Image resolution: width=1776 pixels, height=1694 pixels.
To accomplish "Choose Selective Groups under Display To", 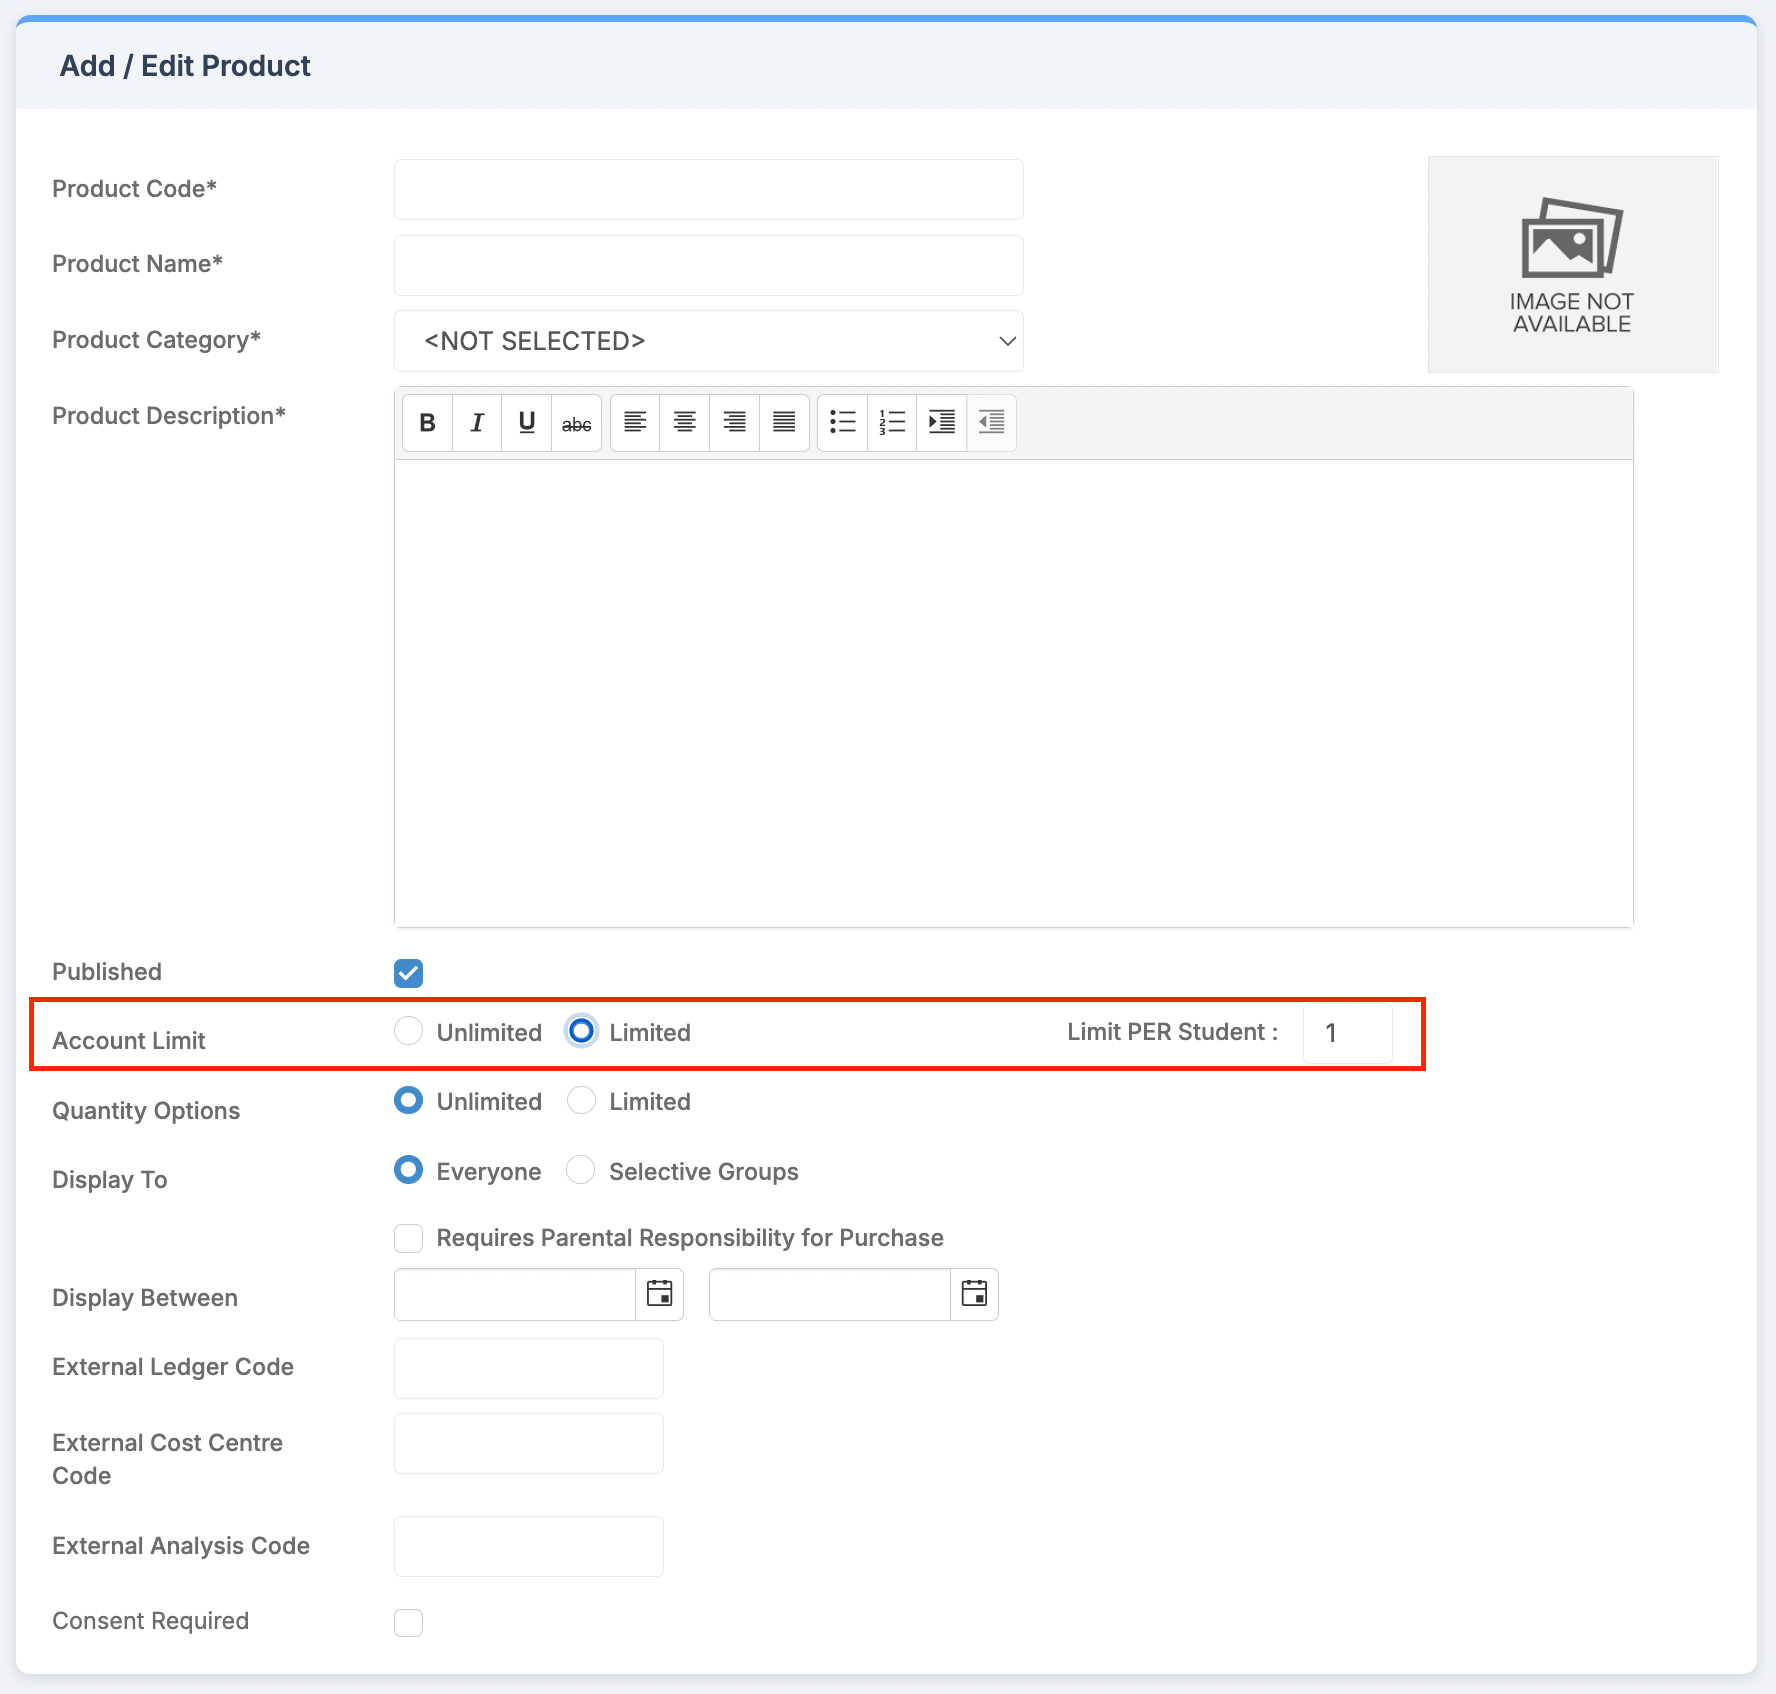I will 580,1170.
